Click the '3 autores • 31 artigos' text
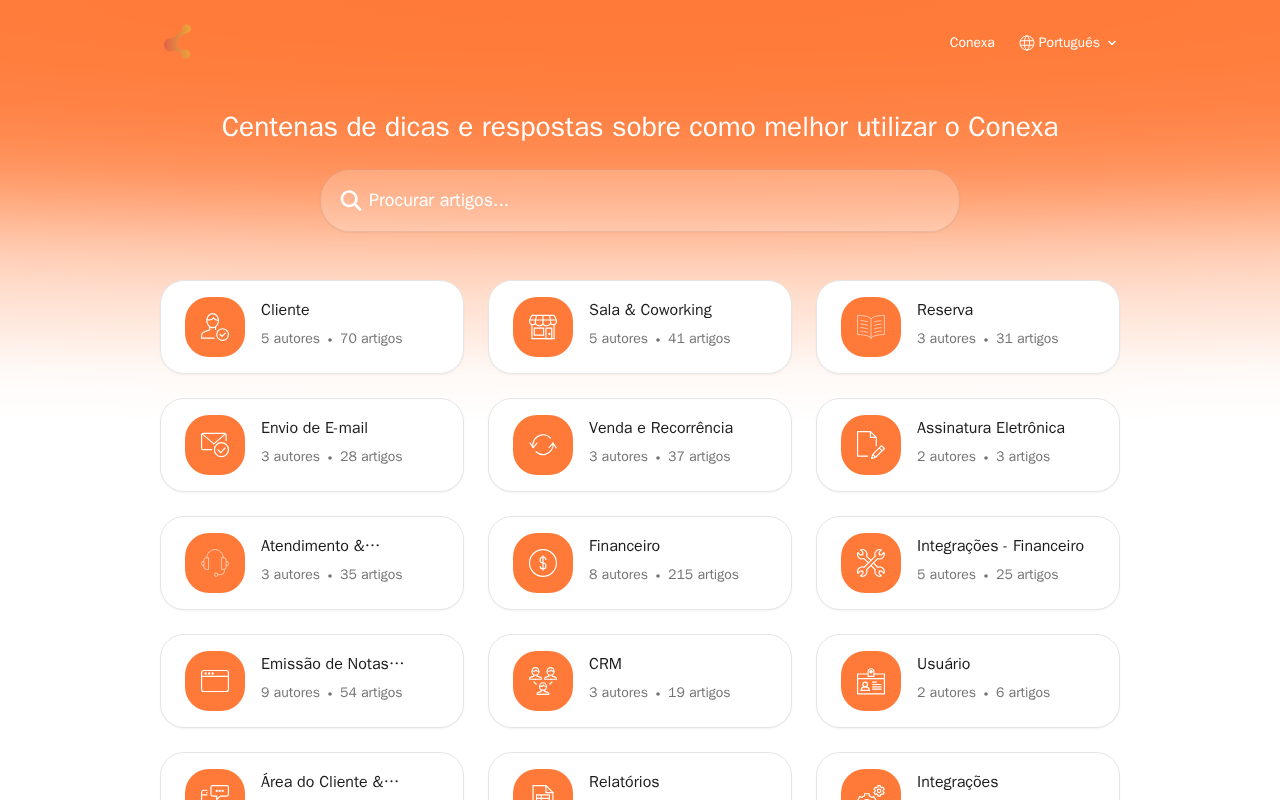 coord(987,339)
